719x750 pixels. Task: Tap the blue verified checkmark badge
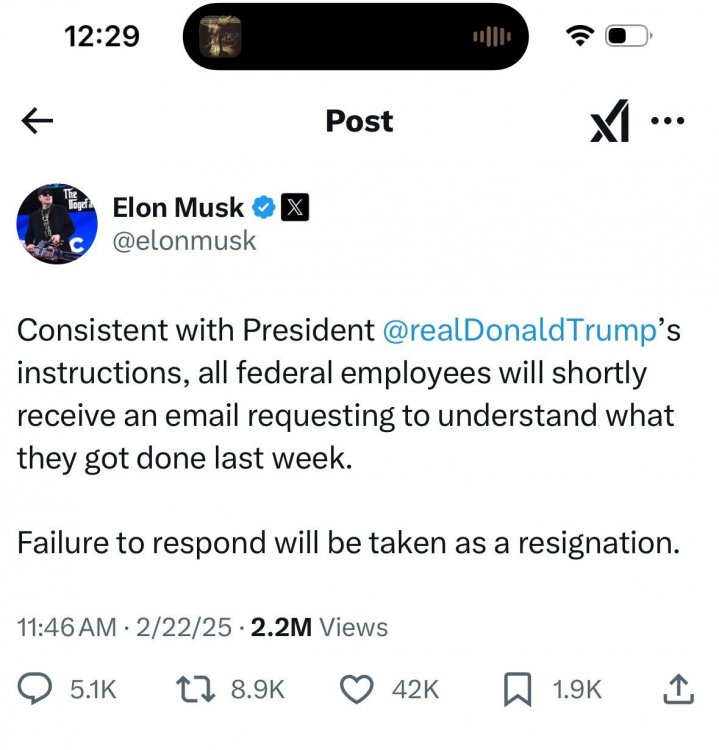coord(263,207)
